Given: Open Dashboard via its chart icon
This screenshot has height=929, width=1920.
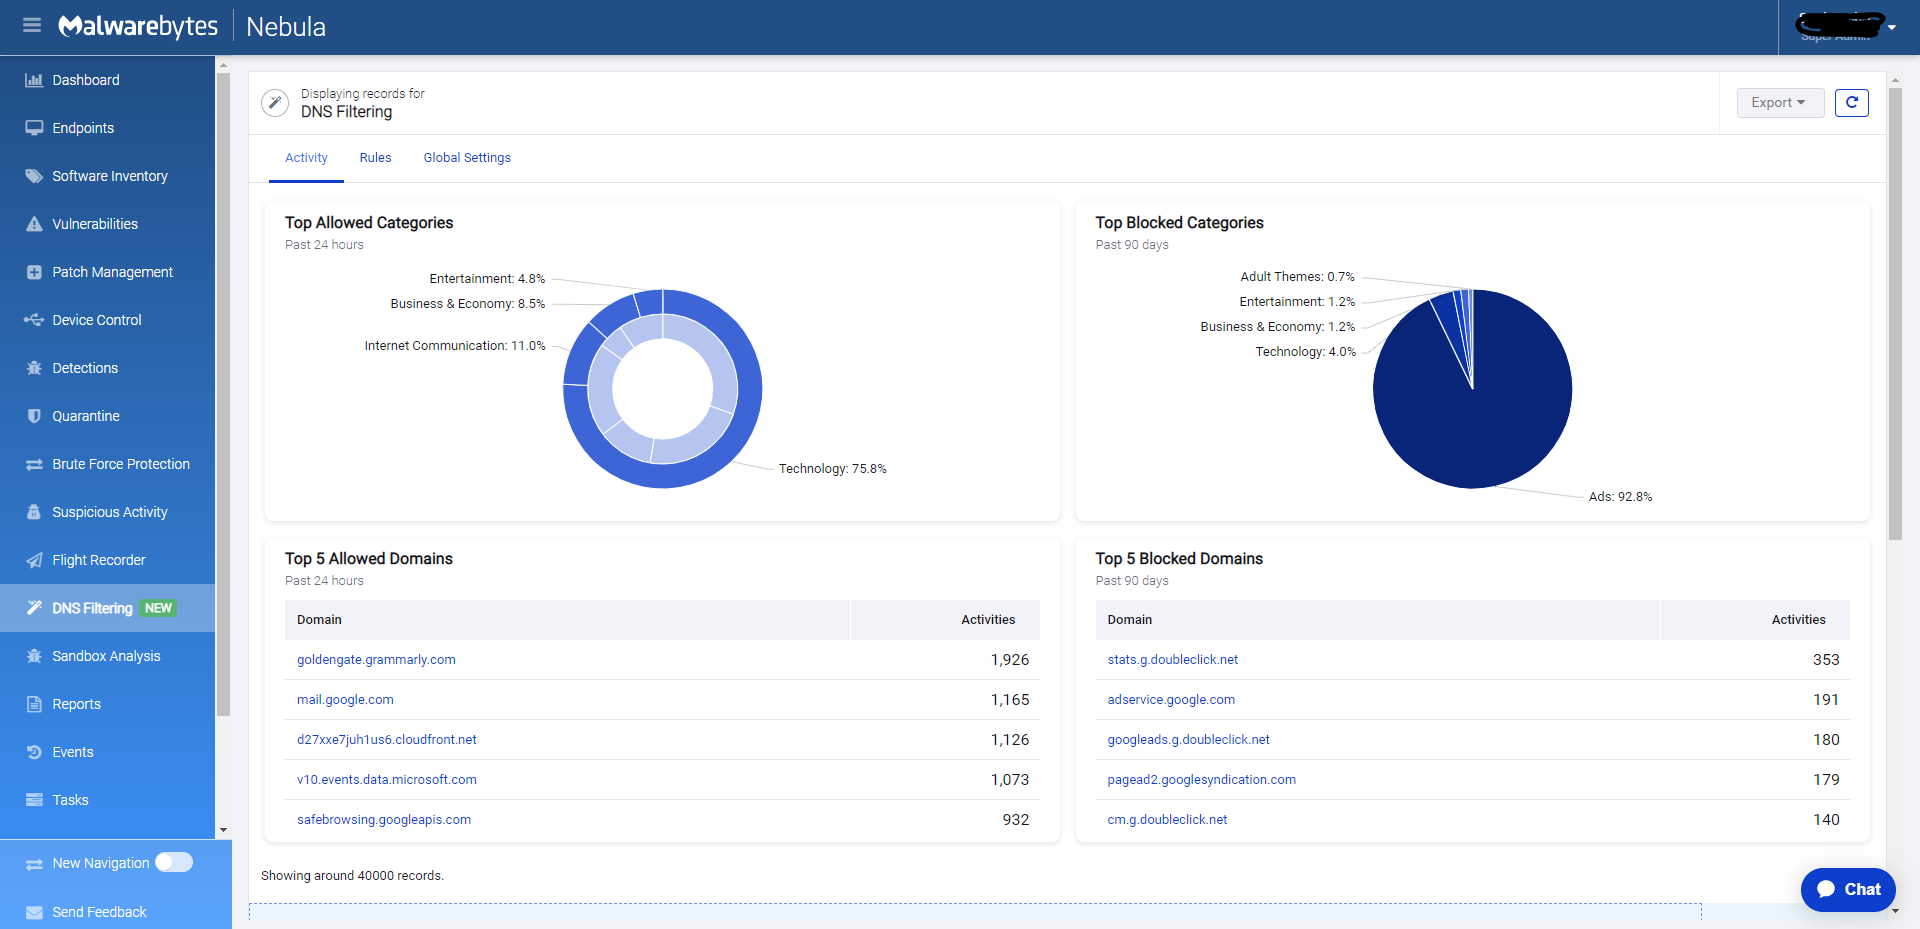Looking at the screenshot, I should pos(34,80).
